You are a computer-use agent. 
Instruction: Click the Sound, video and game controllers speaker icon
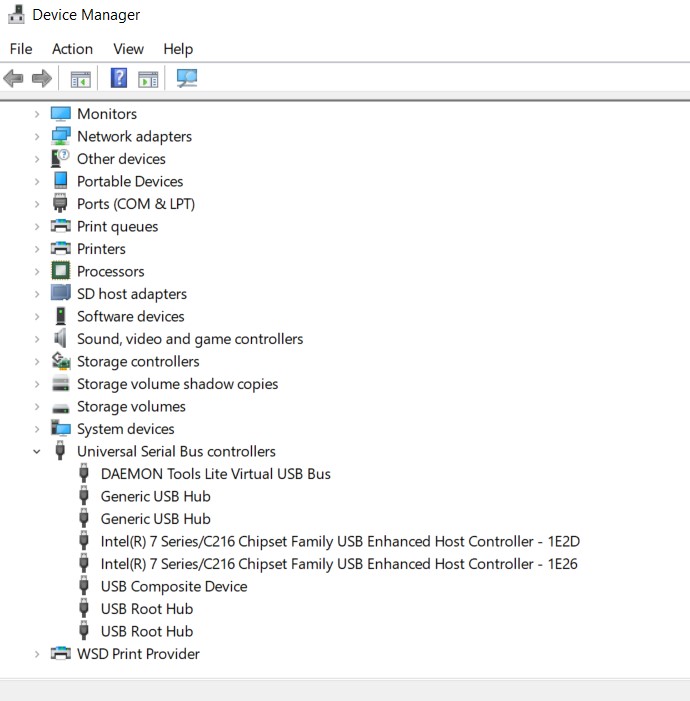60,338
